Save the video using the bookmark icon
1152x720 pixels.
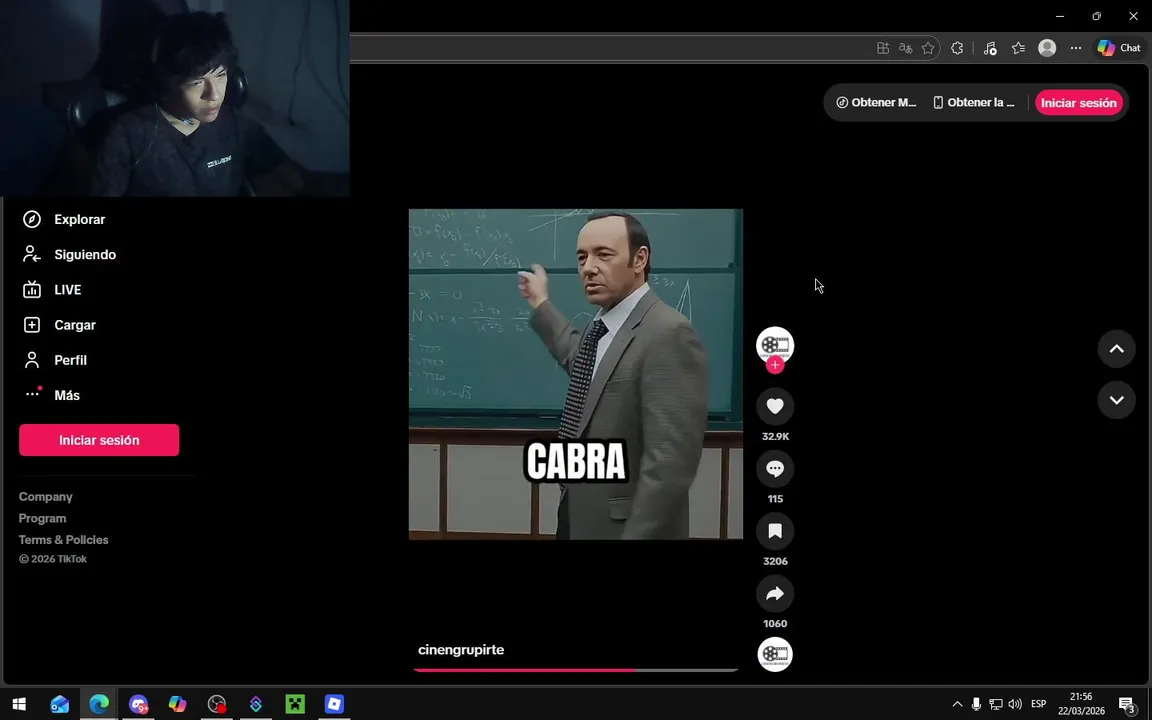pos(774,531)
